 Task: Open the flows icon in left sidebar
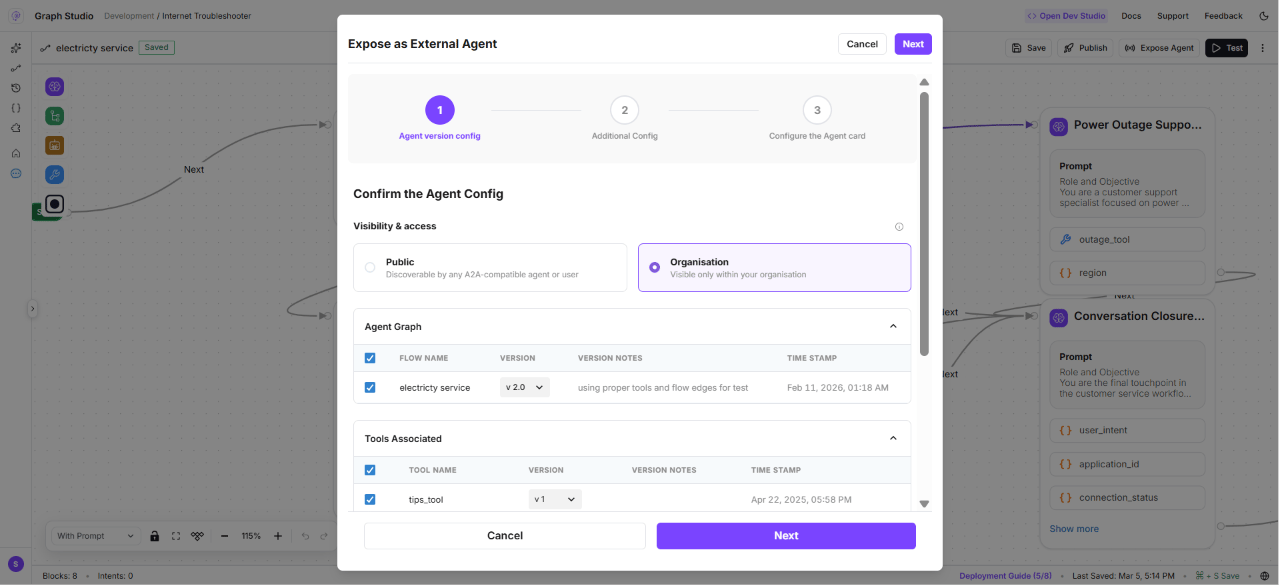(16, 68)
